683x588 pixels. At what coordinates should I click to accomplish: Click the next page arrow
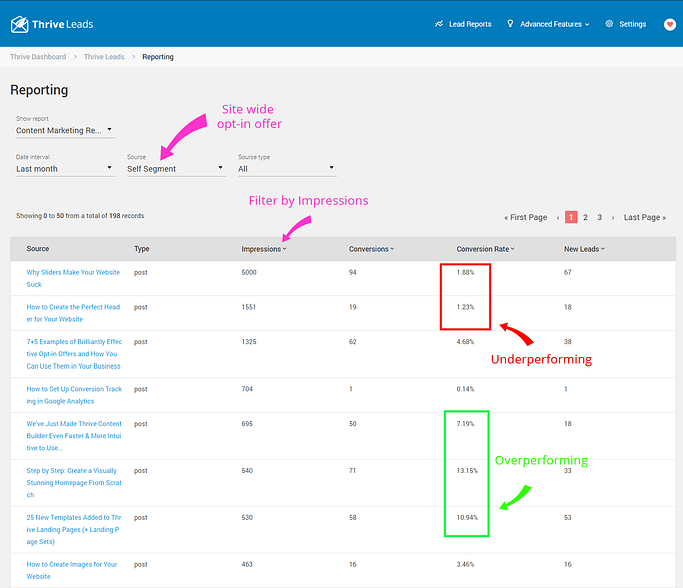tap(613, 217)
